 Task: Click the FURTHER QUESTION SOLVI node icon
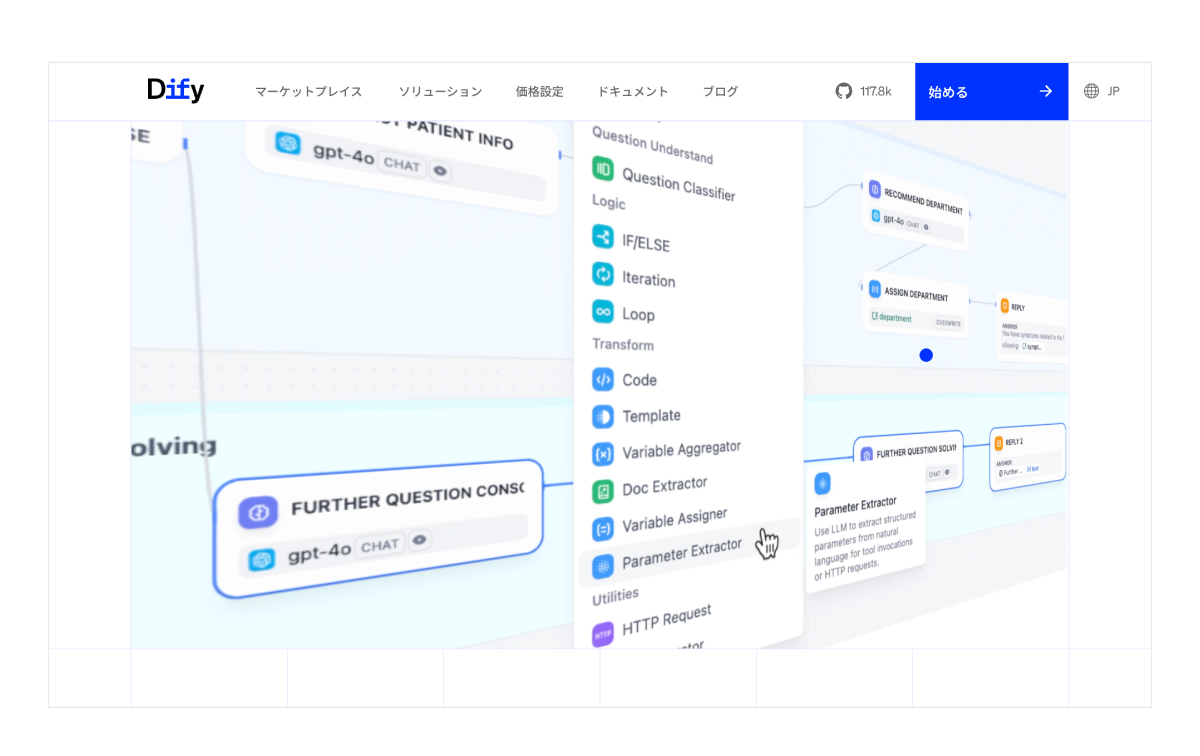[866, 455]
